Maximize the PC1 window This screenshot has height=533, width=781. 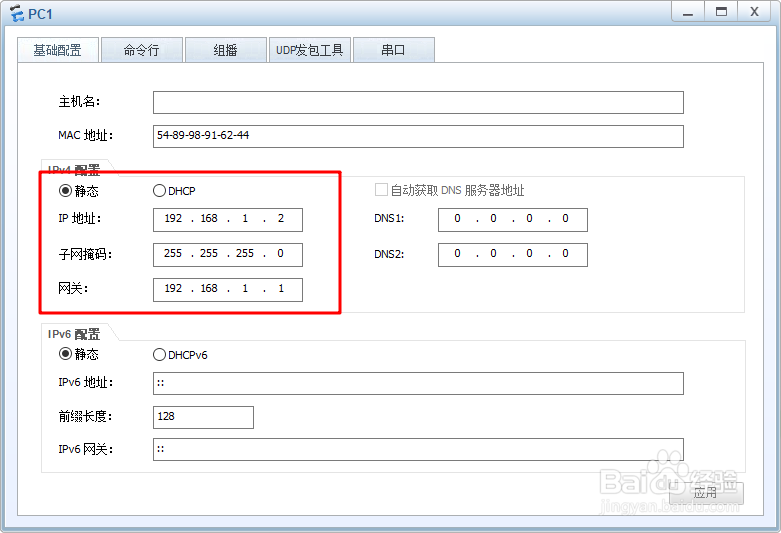point(721,12)
